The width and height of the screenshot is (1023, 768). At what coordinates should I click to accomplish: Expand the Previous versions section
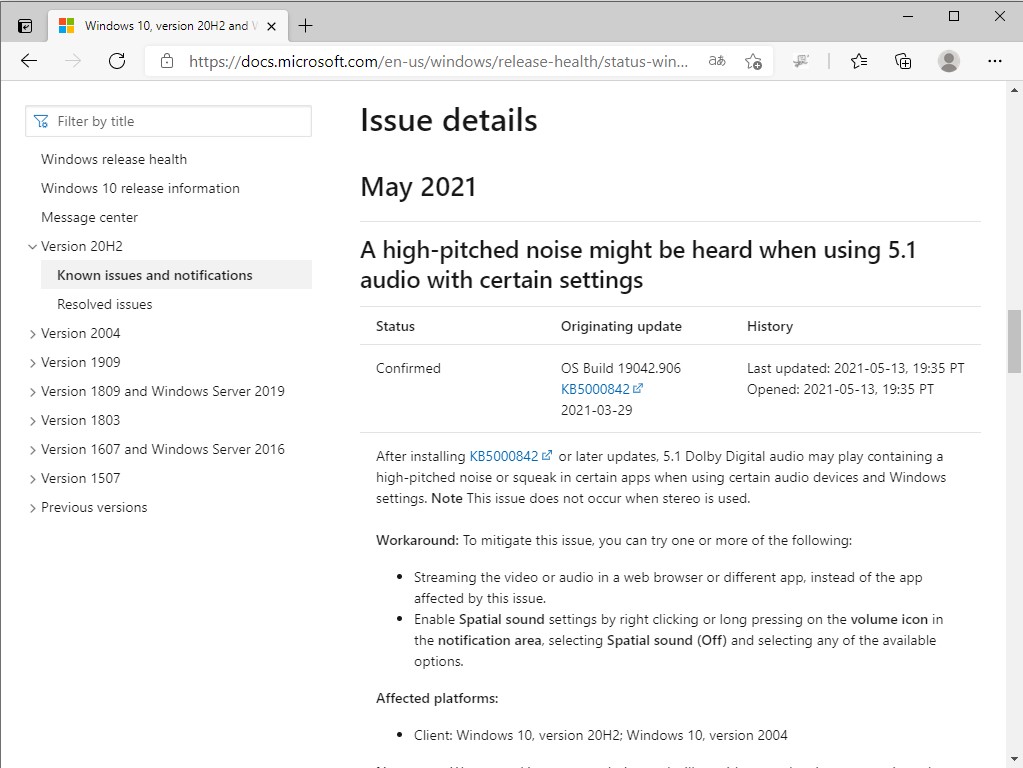33,507
